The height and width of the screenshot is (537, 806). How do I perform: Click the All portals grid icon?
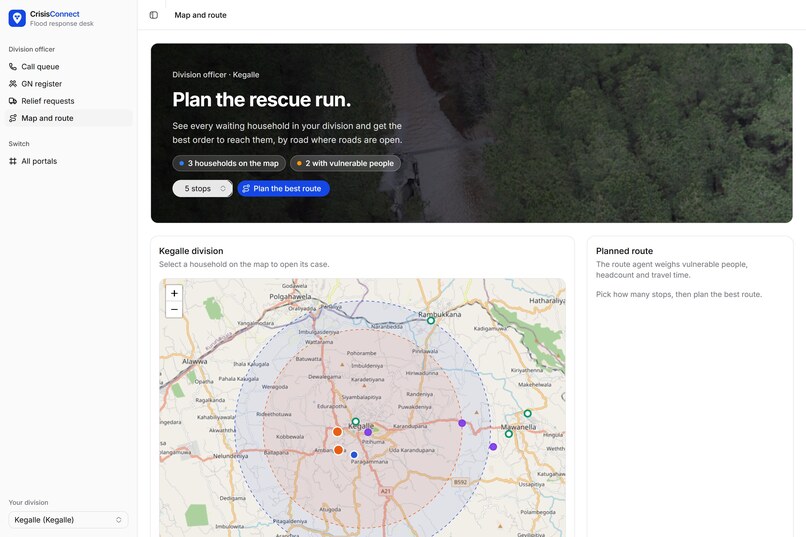pos(13,161)
